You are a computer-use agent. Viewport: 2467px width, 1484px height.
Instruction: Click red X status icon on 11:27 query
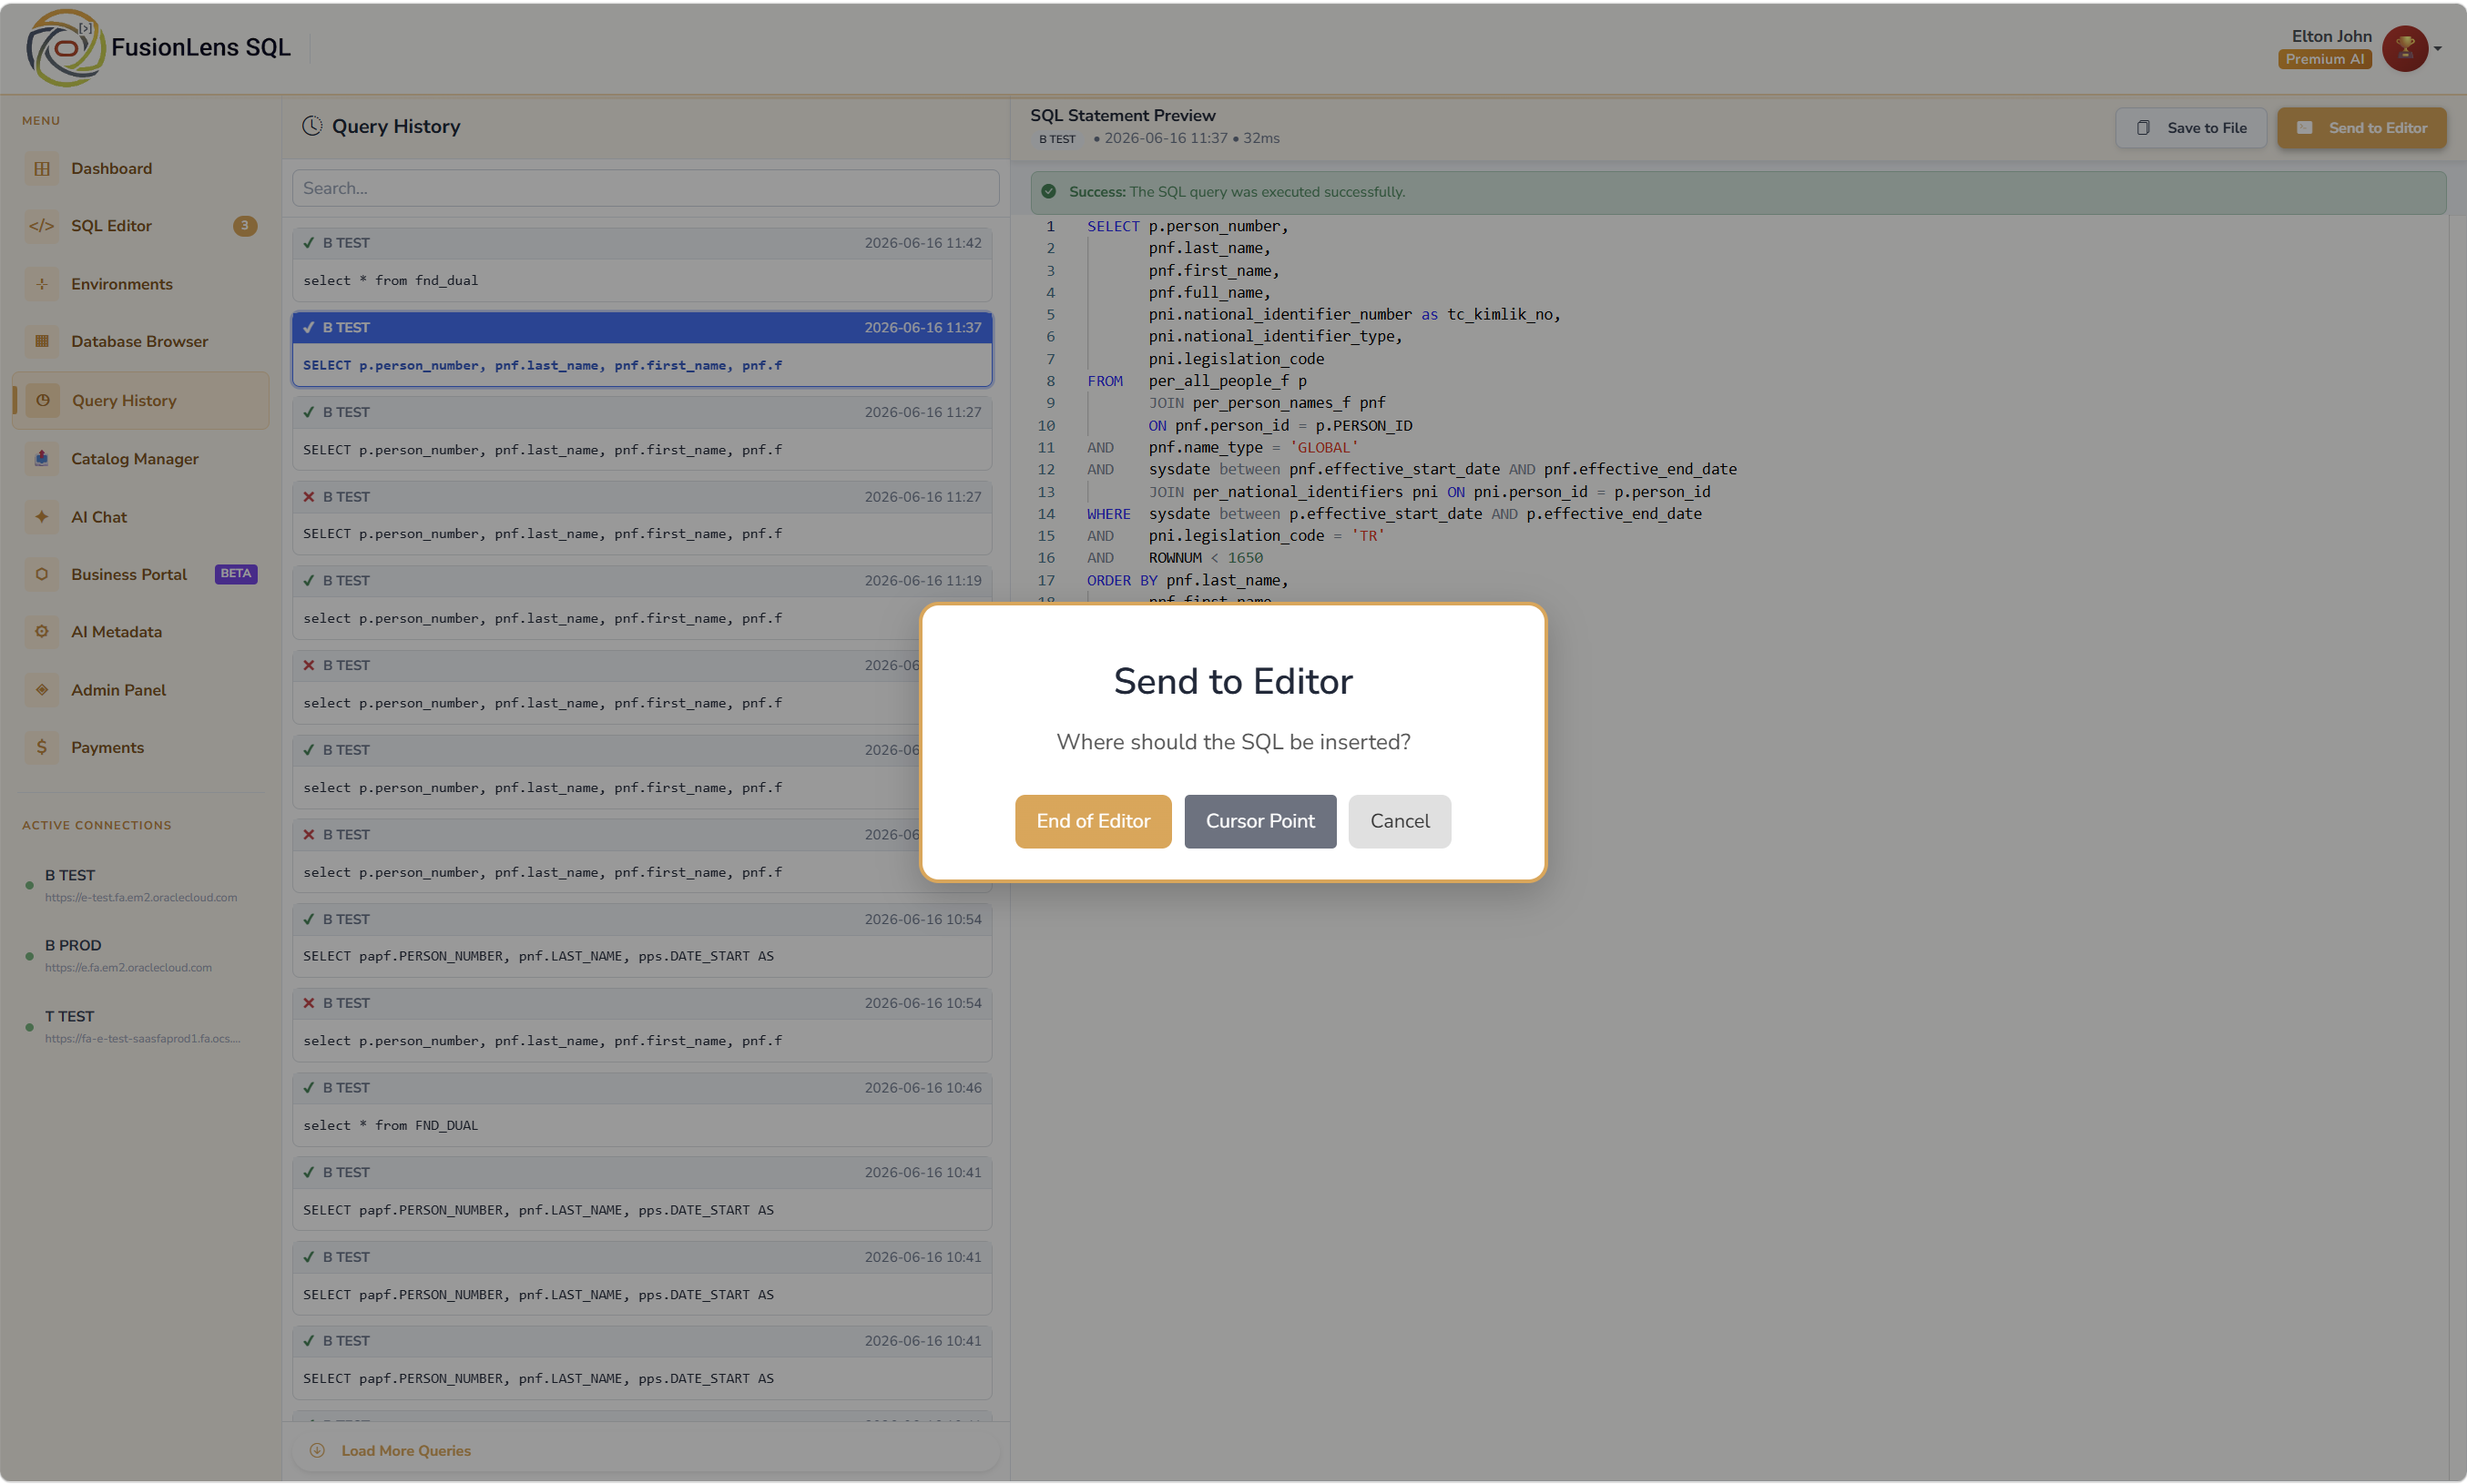click(x=309, y=497)
